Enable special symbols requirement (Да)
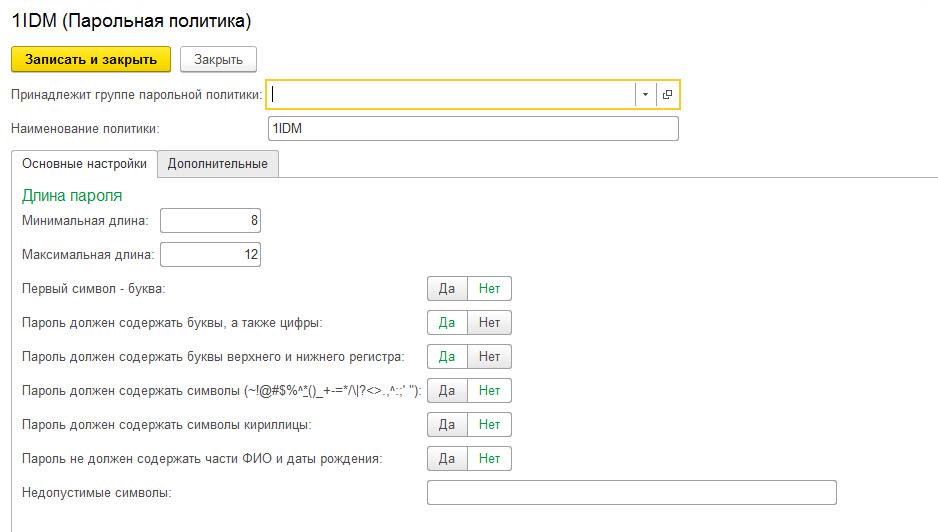 pos(447,390)
